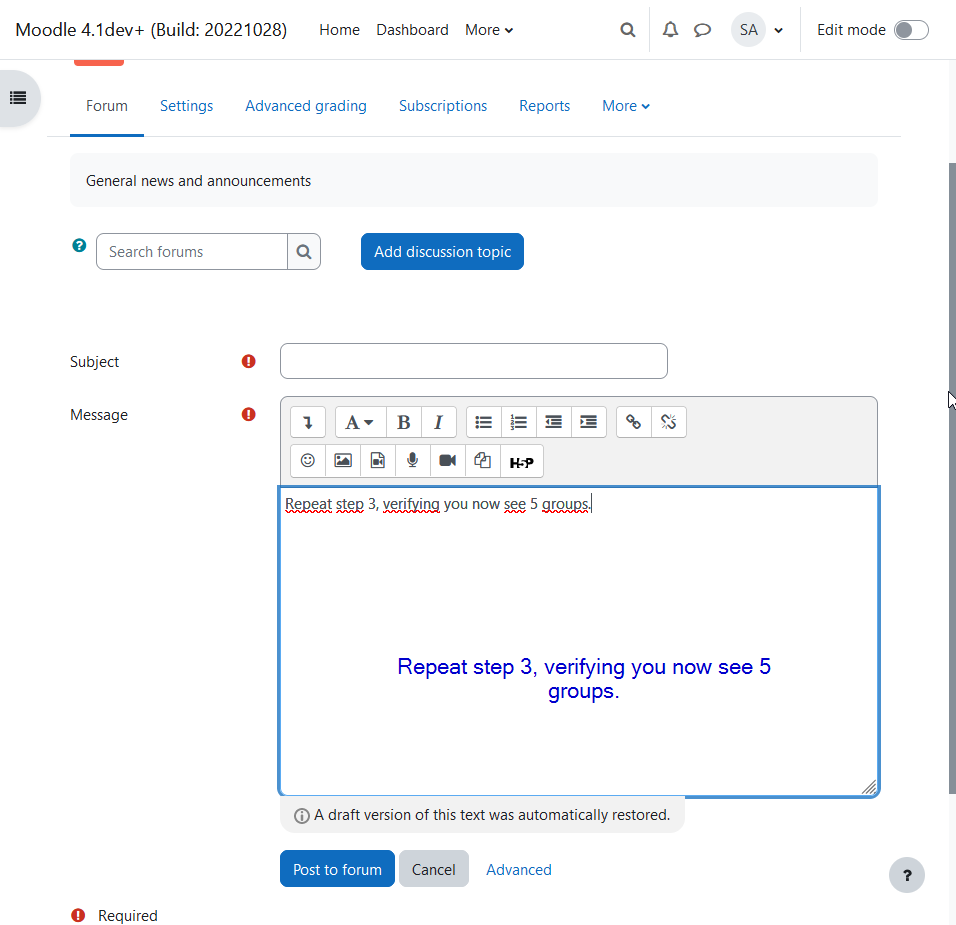
Task: Open the floating help question mark button
Action: click(907, 875)
